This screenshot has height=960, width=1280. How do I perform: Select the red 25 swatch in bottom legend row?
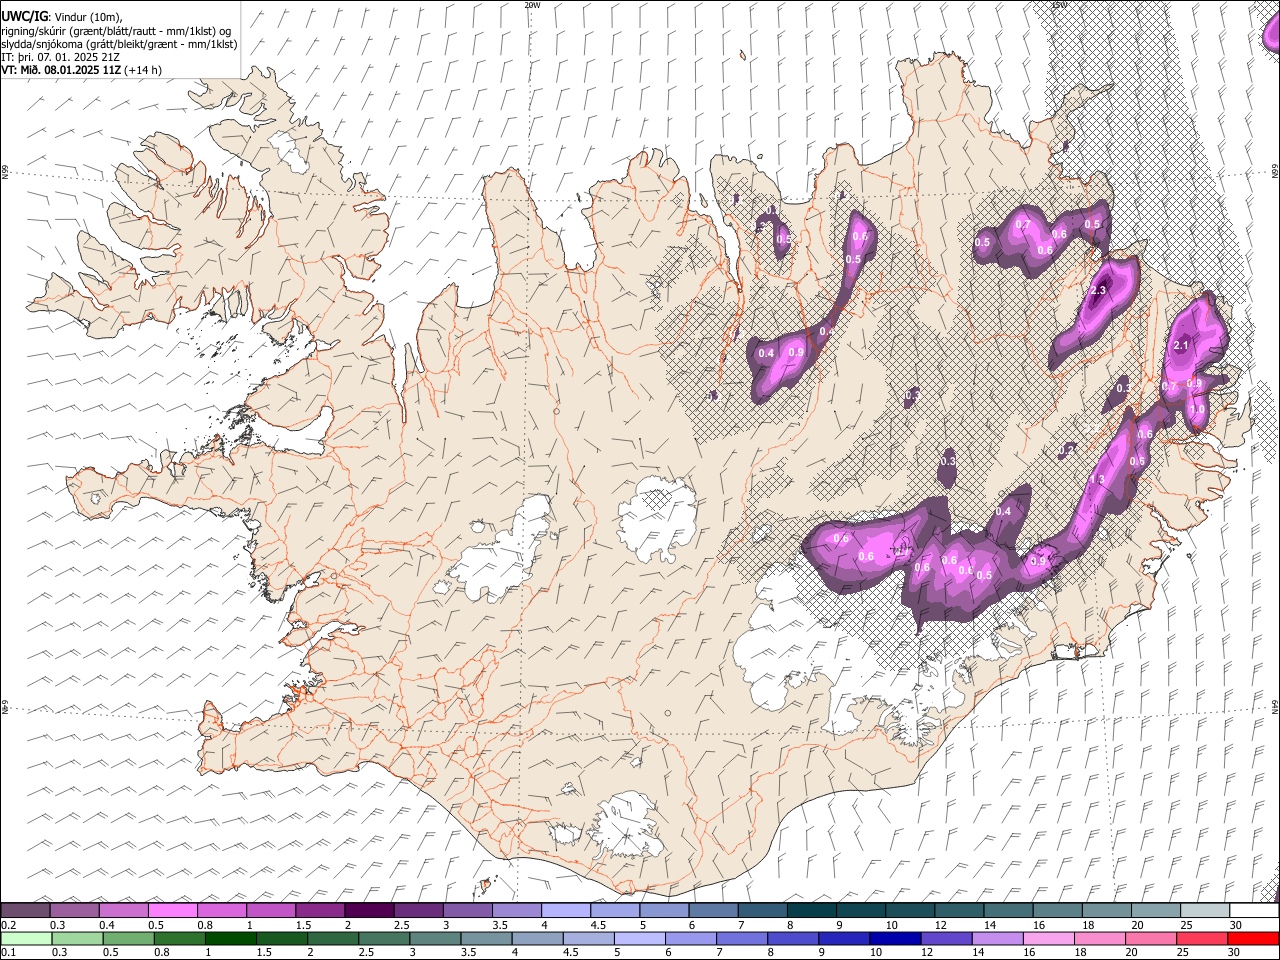(1203, 939)
